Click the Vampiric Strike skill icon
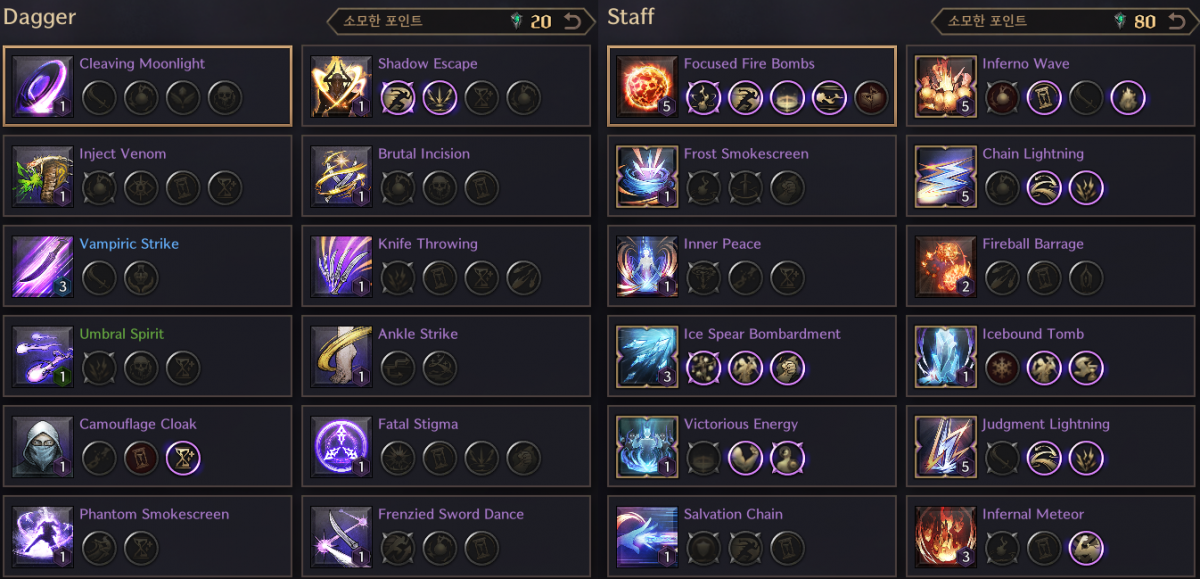Screen dimensions: 1200x579 [42, 267]
